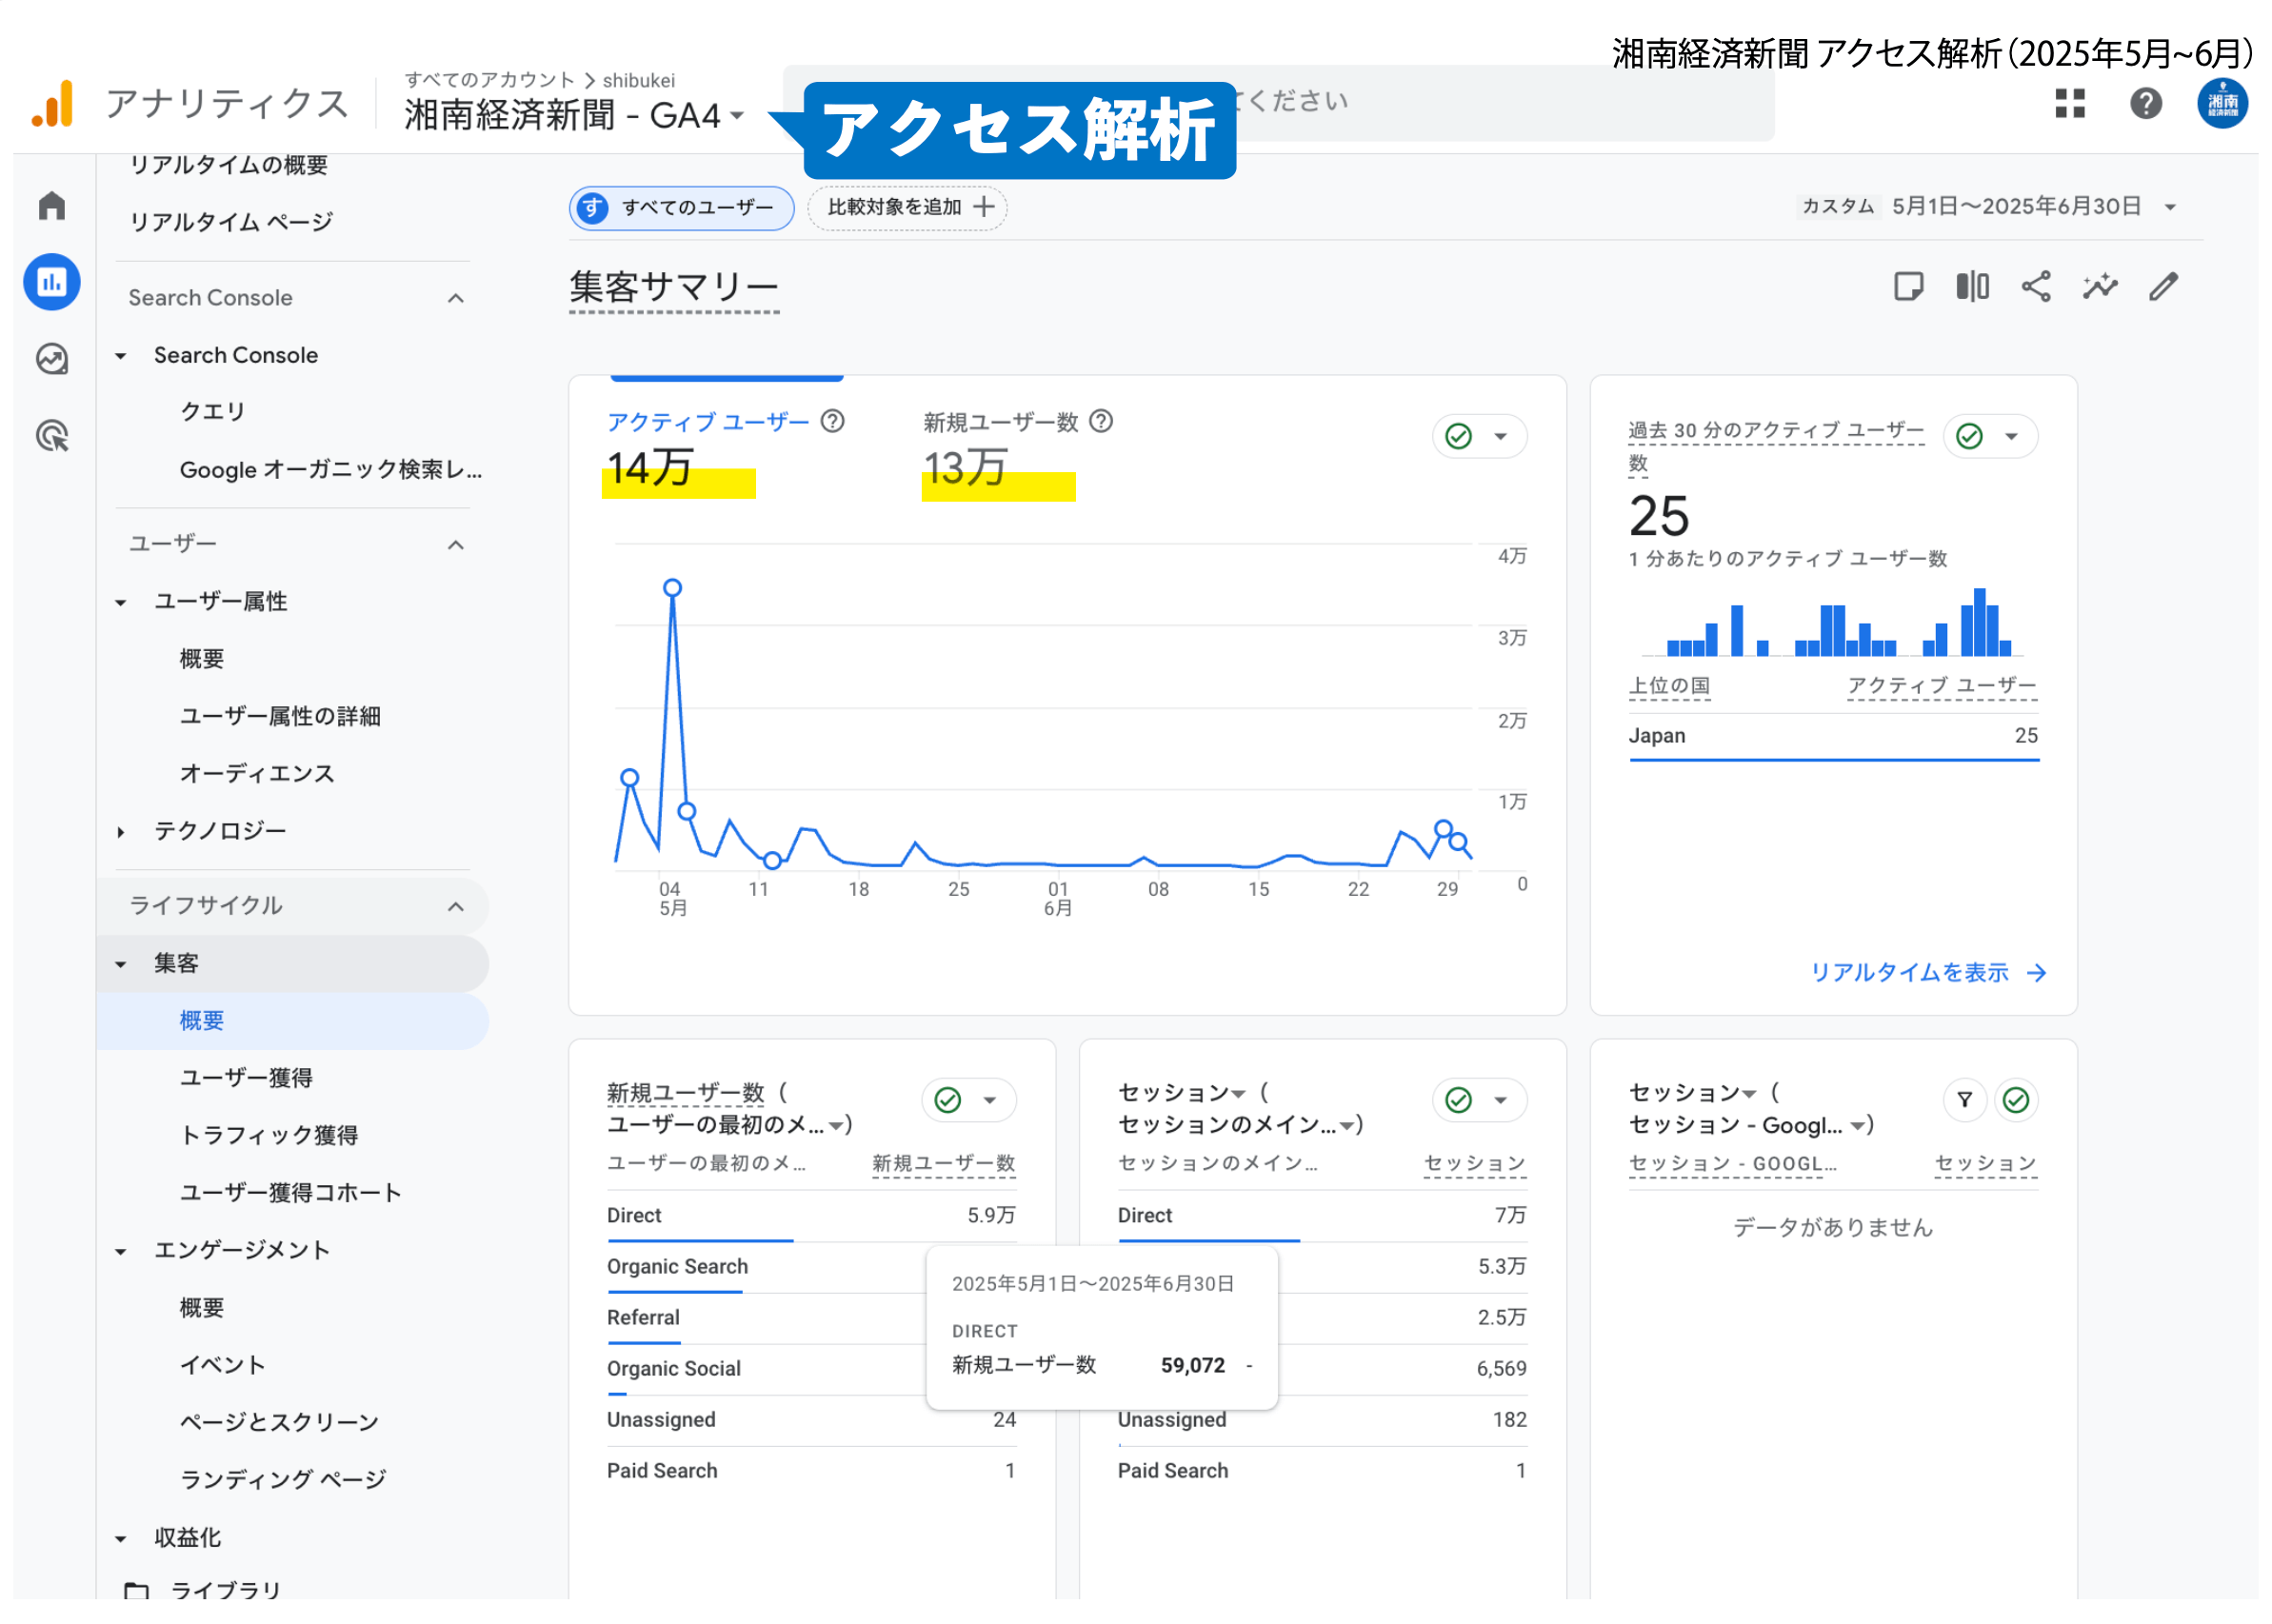Click the Direct row bar in 新規ユーザー数 table
Viewport: 2272px width, 1624px height.
(x=700, y=1241)
